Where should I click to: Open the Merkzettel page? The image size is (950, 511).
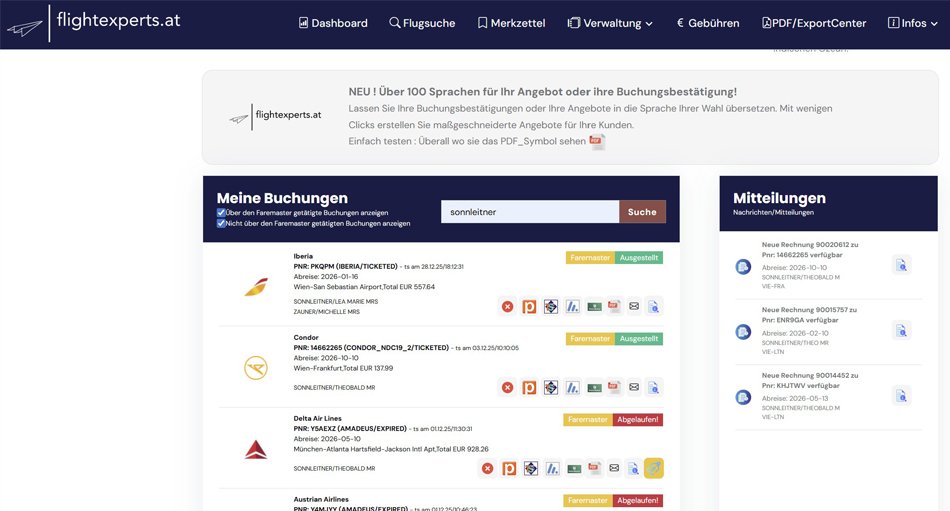coord(511,23)
